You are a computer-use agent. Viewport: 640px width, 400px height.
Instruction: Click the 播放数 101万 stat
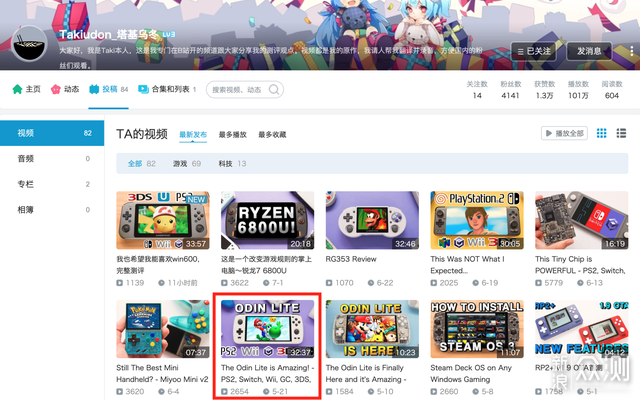tap(578, 90)
